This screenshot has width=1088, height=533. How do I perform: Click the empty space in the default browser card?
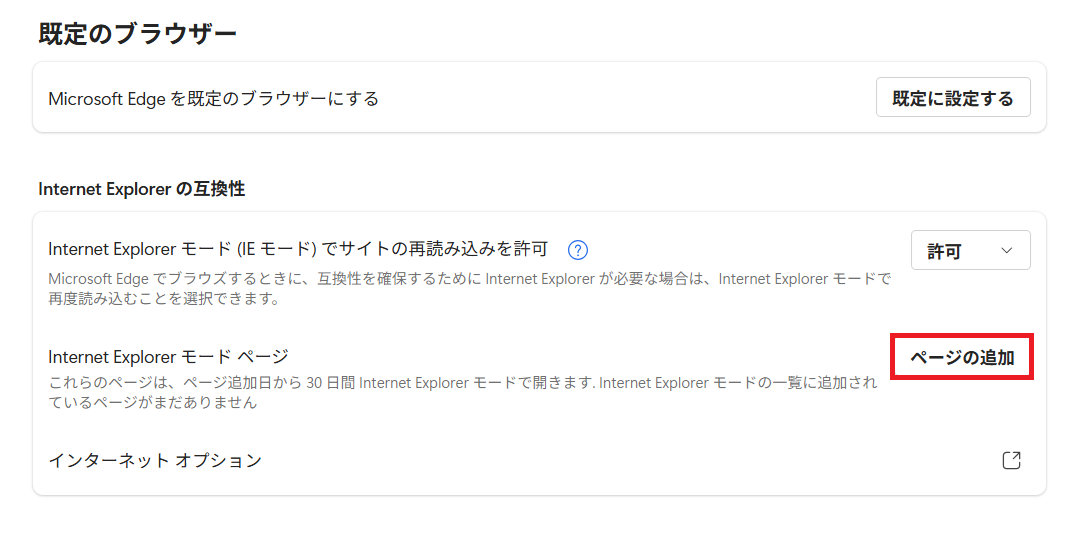click(x=620, y=99)
